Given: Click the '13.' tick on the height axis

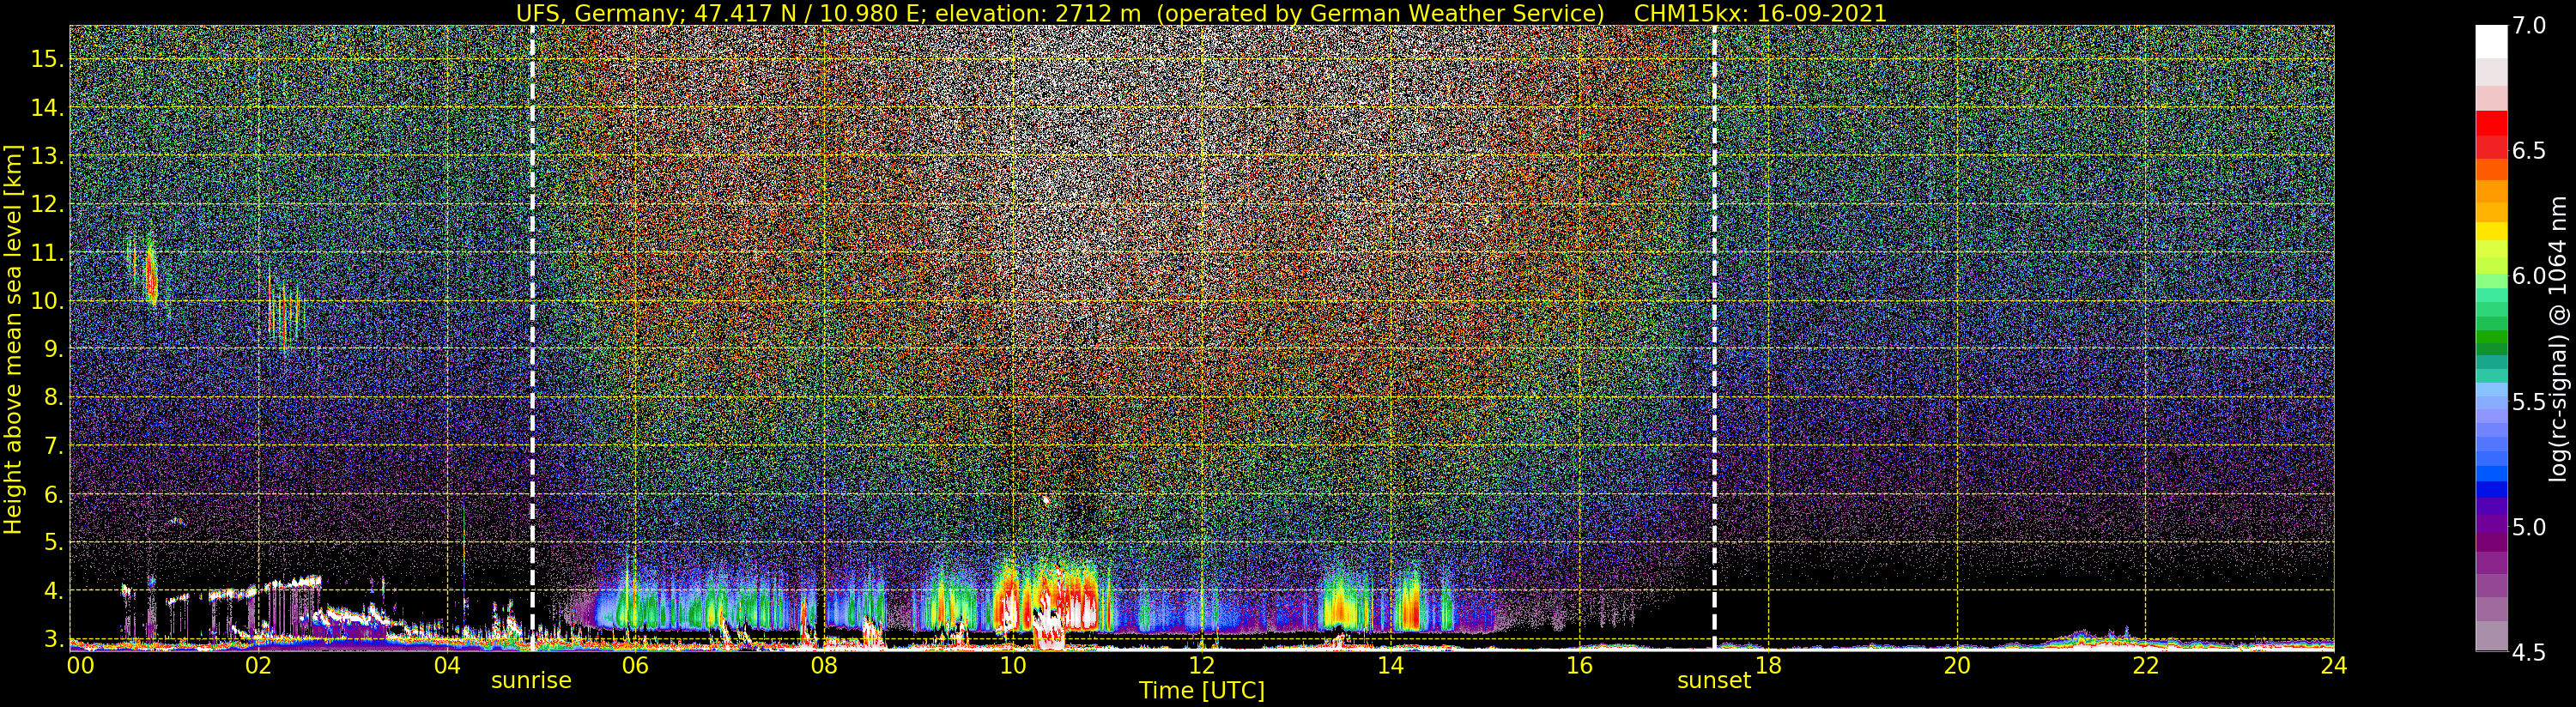Looking at the screenshot, I should [x=47, y=156].
